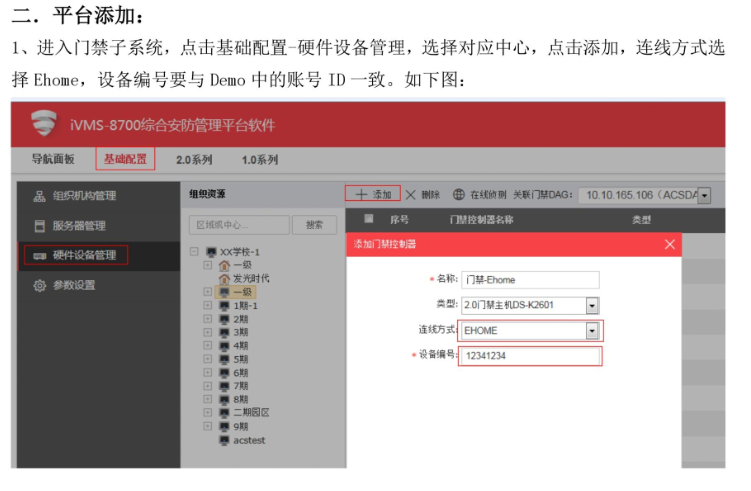Click the monitor icon next to 5期
The image size is (751, 491).
point(224,359)
